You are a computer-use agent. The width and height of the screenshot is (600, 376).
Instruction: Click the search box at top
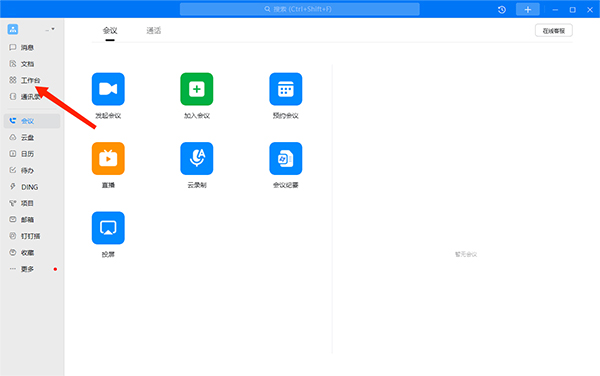coord(300,9)
